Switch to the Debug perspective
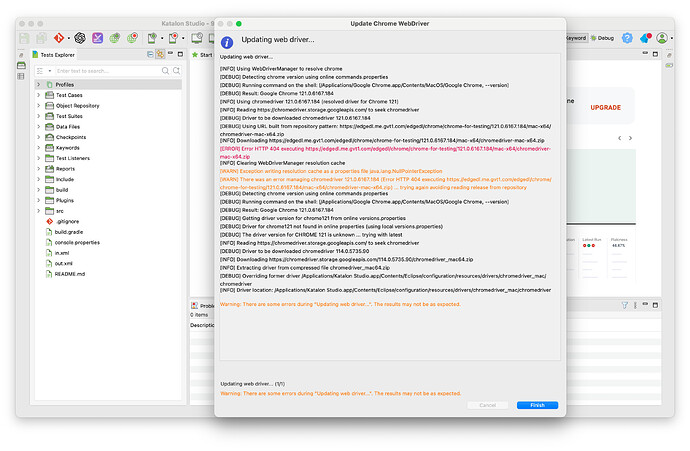The width and height of the screenshot is (690, 451). 602,38
